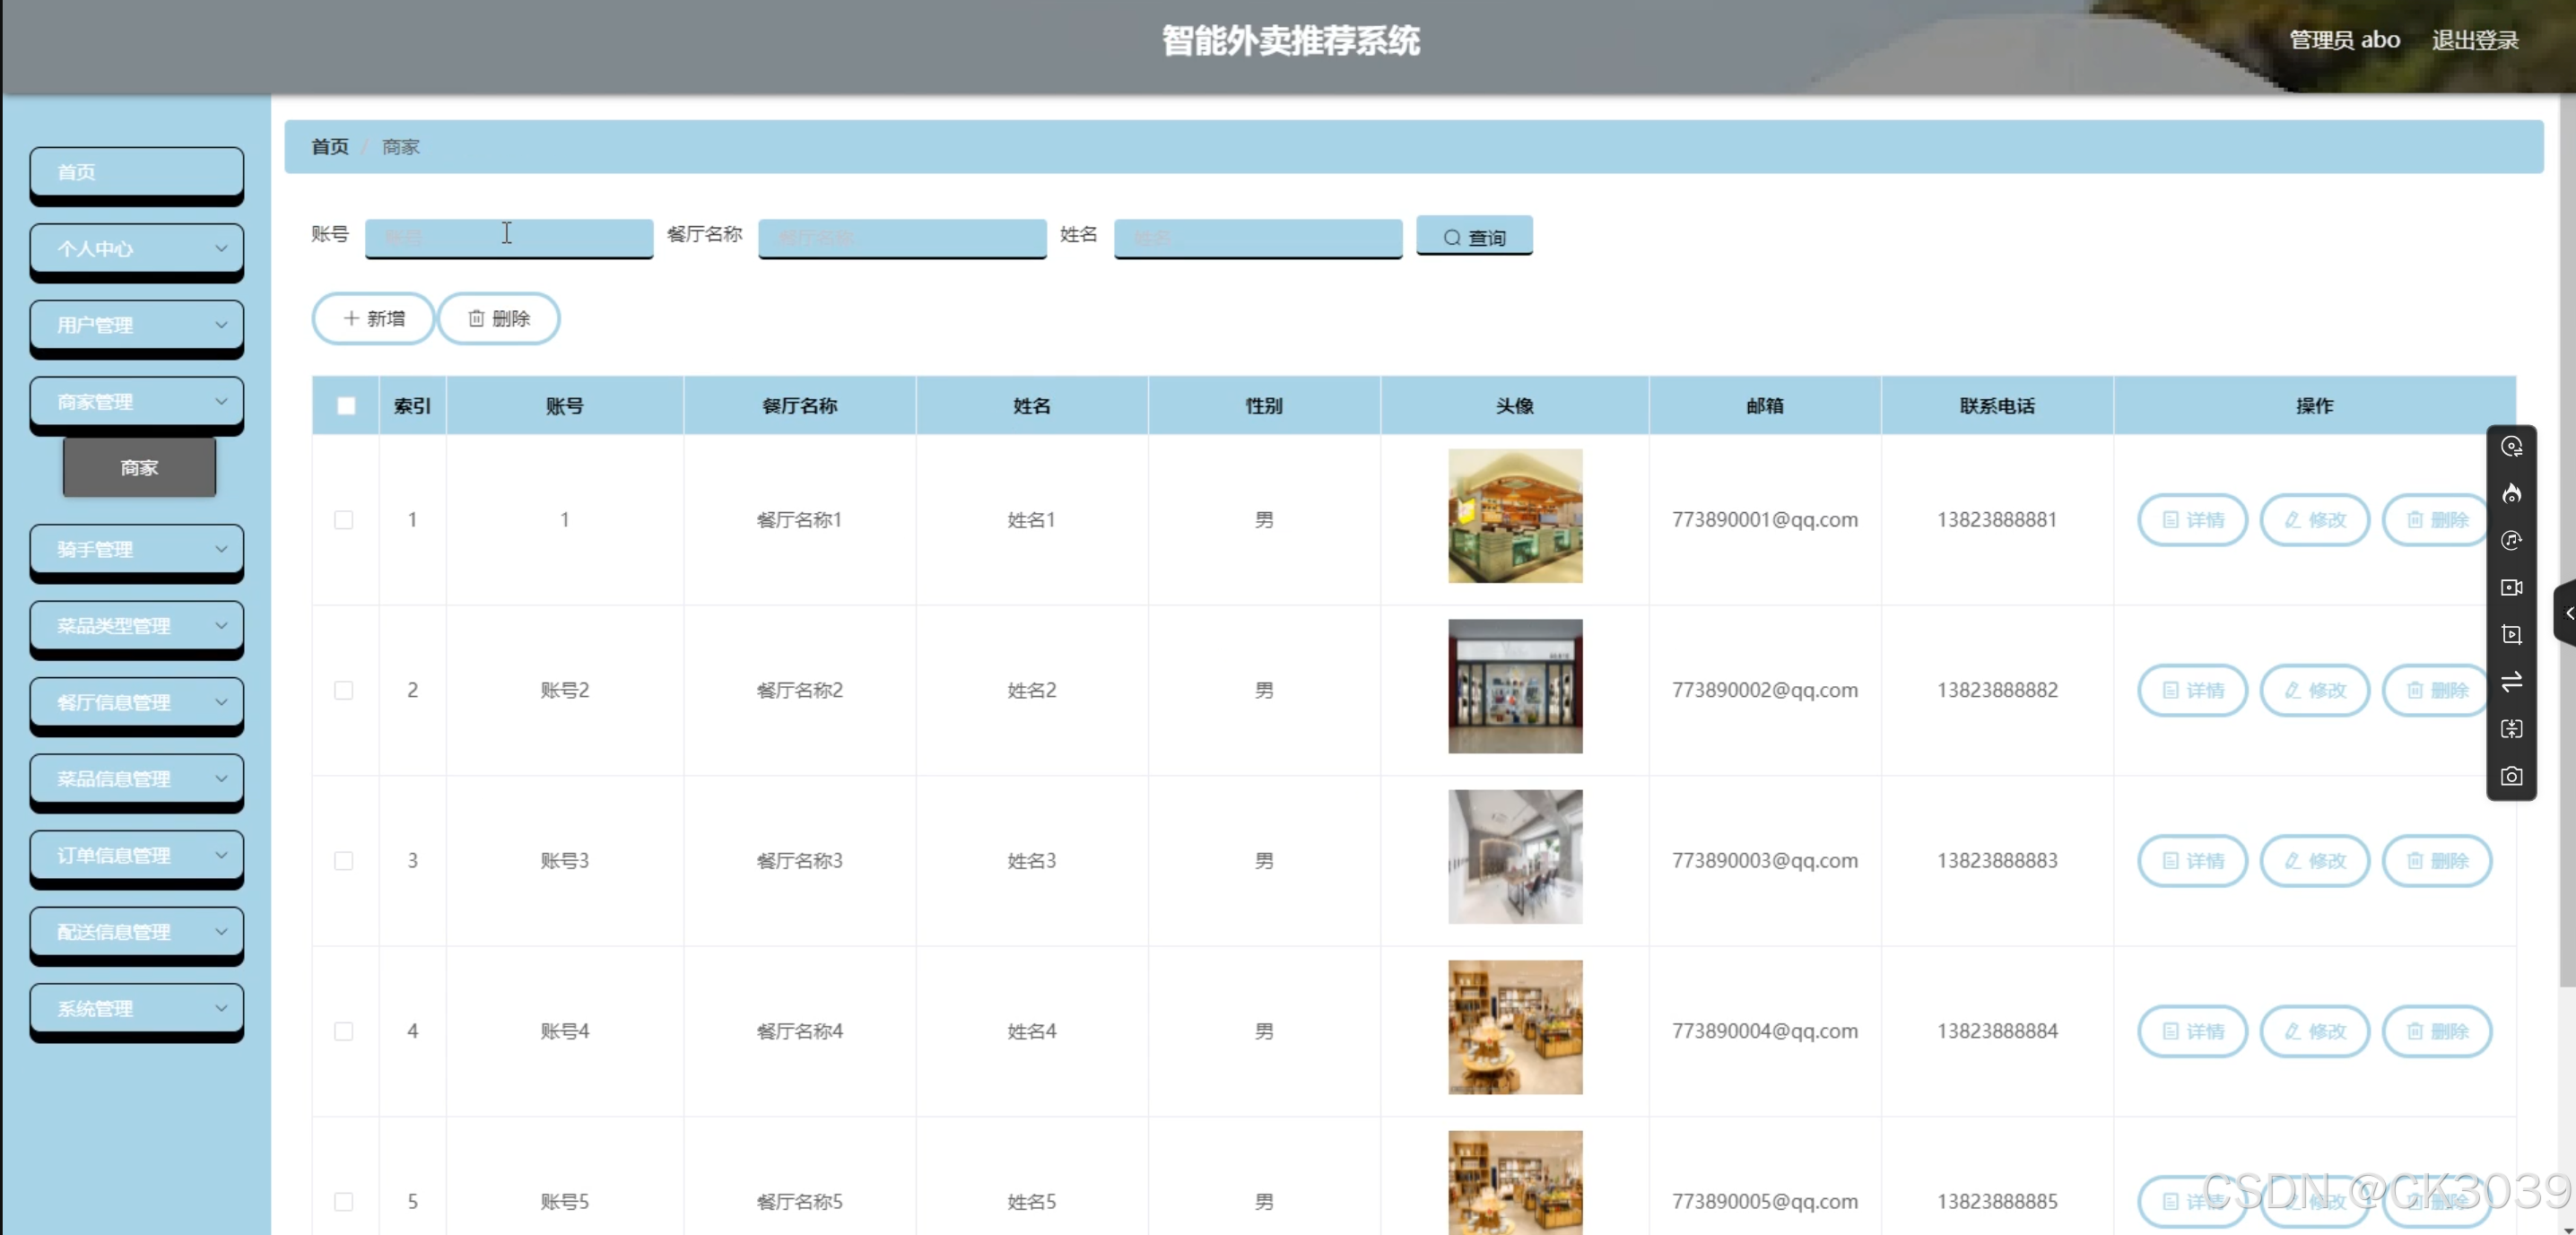The image size is (2576, 1235).
Task: Expand the 用户管理 sidebar menu
Action: (x=137, y=325)
